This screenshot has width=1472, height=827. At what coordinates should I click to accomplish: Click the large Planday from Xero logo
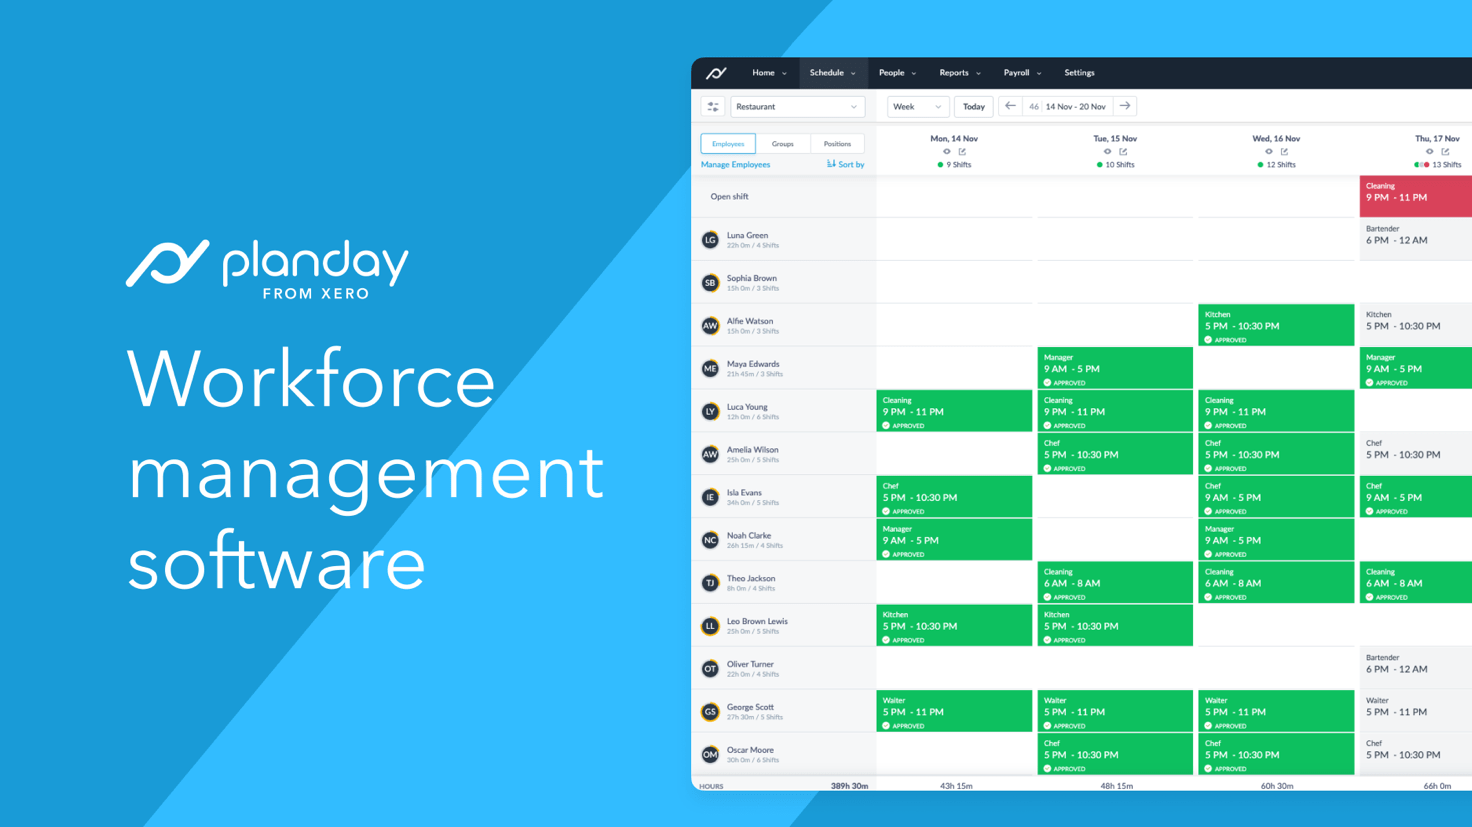(267, 268)
